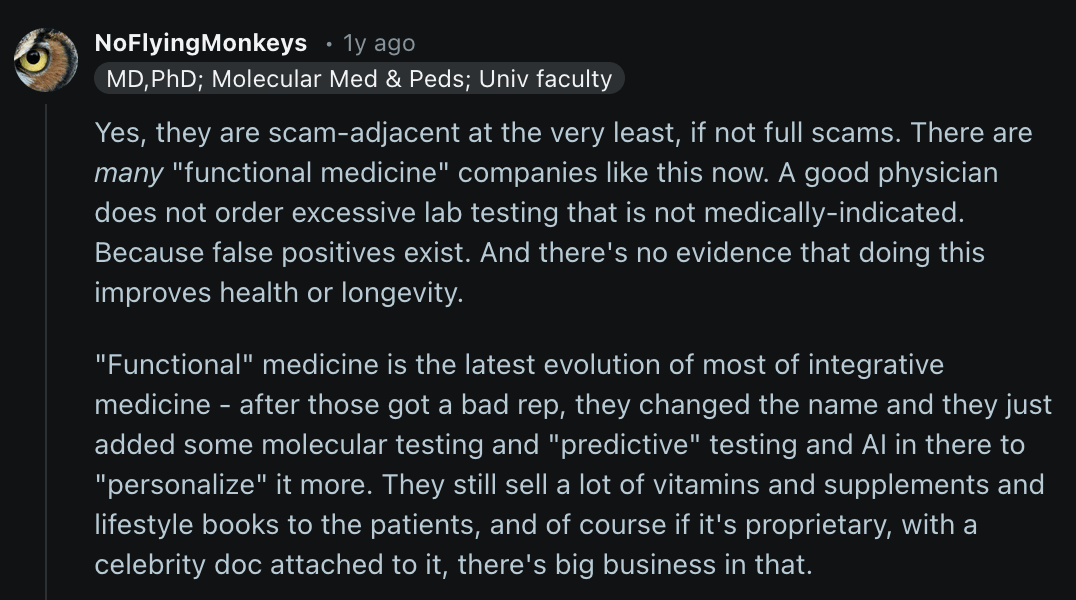
Task: Open NoFlyingMonkeys user profile
Action: coord(200,43)
